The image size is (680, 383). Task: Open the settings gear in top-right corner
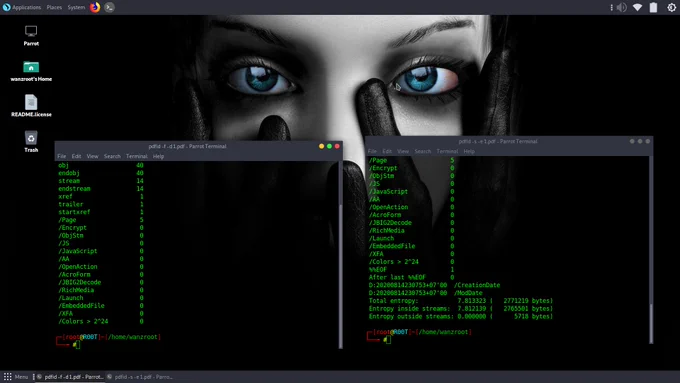point(671,7)
